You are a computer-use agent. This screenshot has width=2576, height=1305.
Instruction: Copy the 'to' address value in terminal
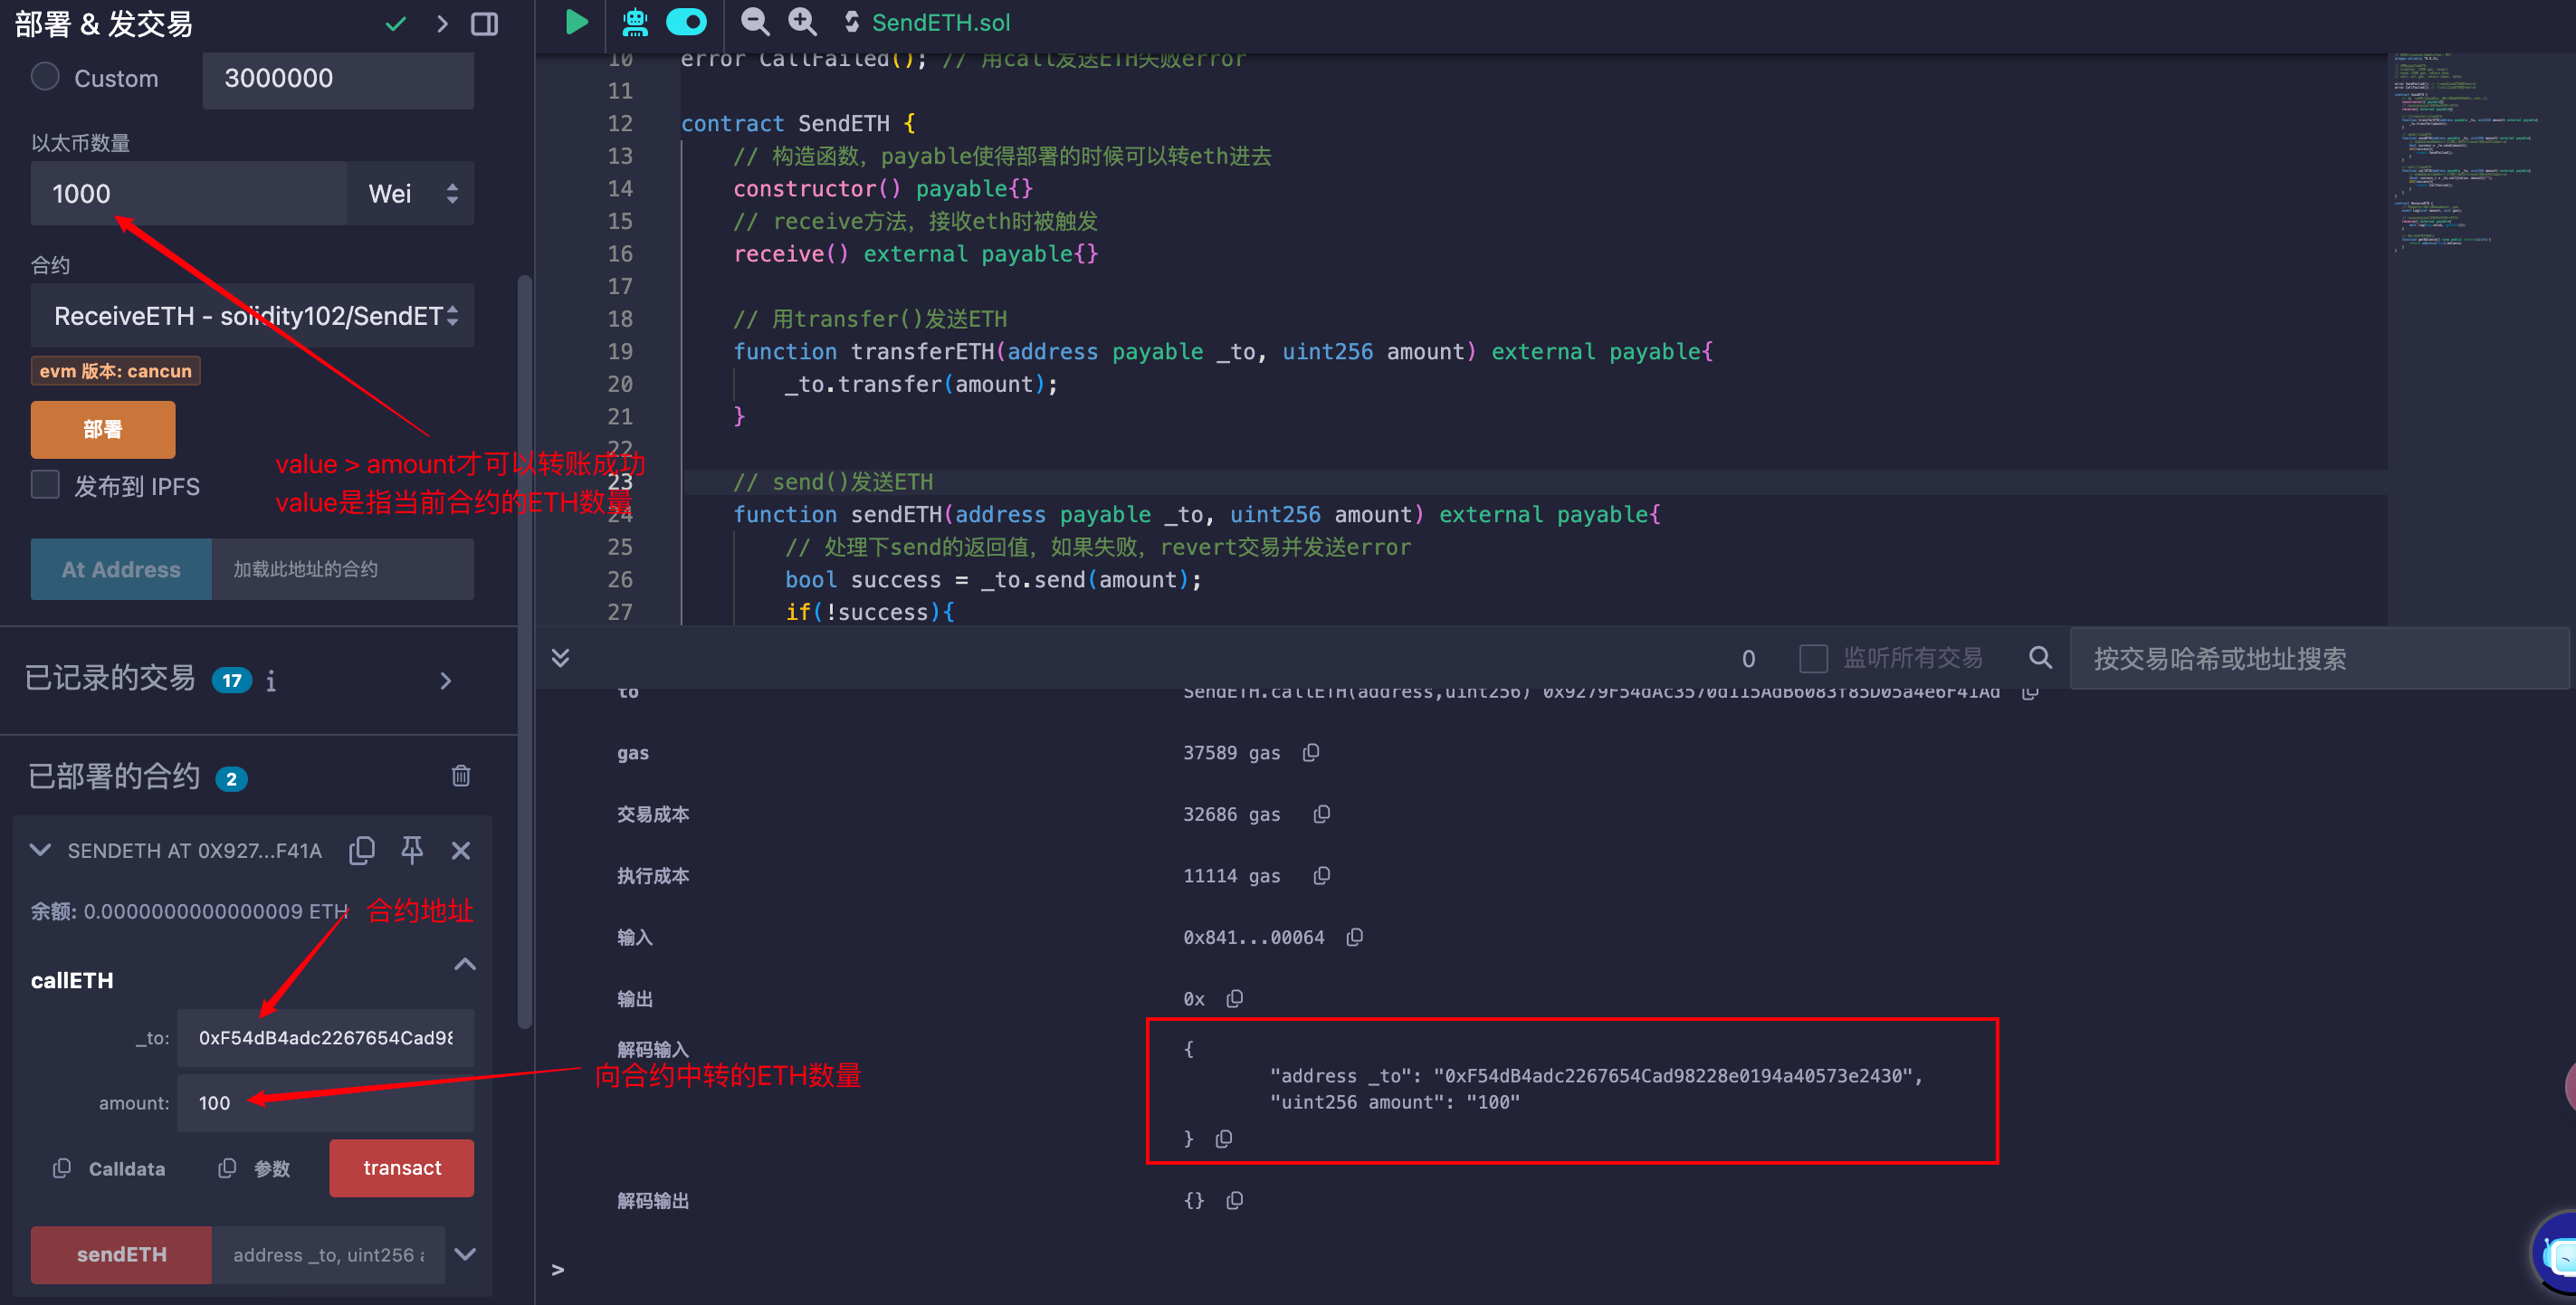point(2029,691)
